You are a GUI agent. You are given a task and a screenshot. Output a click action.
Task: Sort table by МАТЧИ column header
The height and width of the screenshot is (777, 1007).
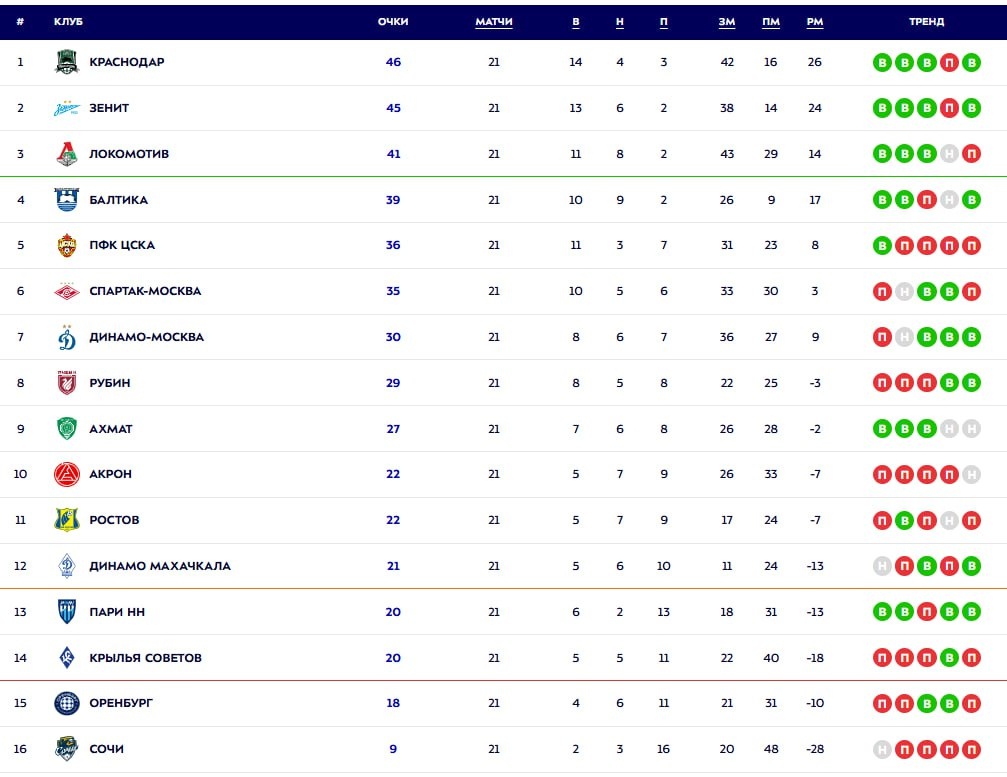[x=494, y=22]
